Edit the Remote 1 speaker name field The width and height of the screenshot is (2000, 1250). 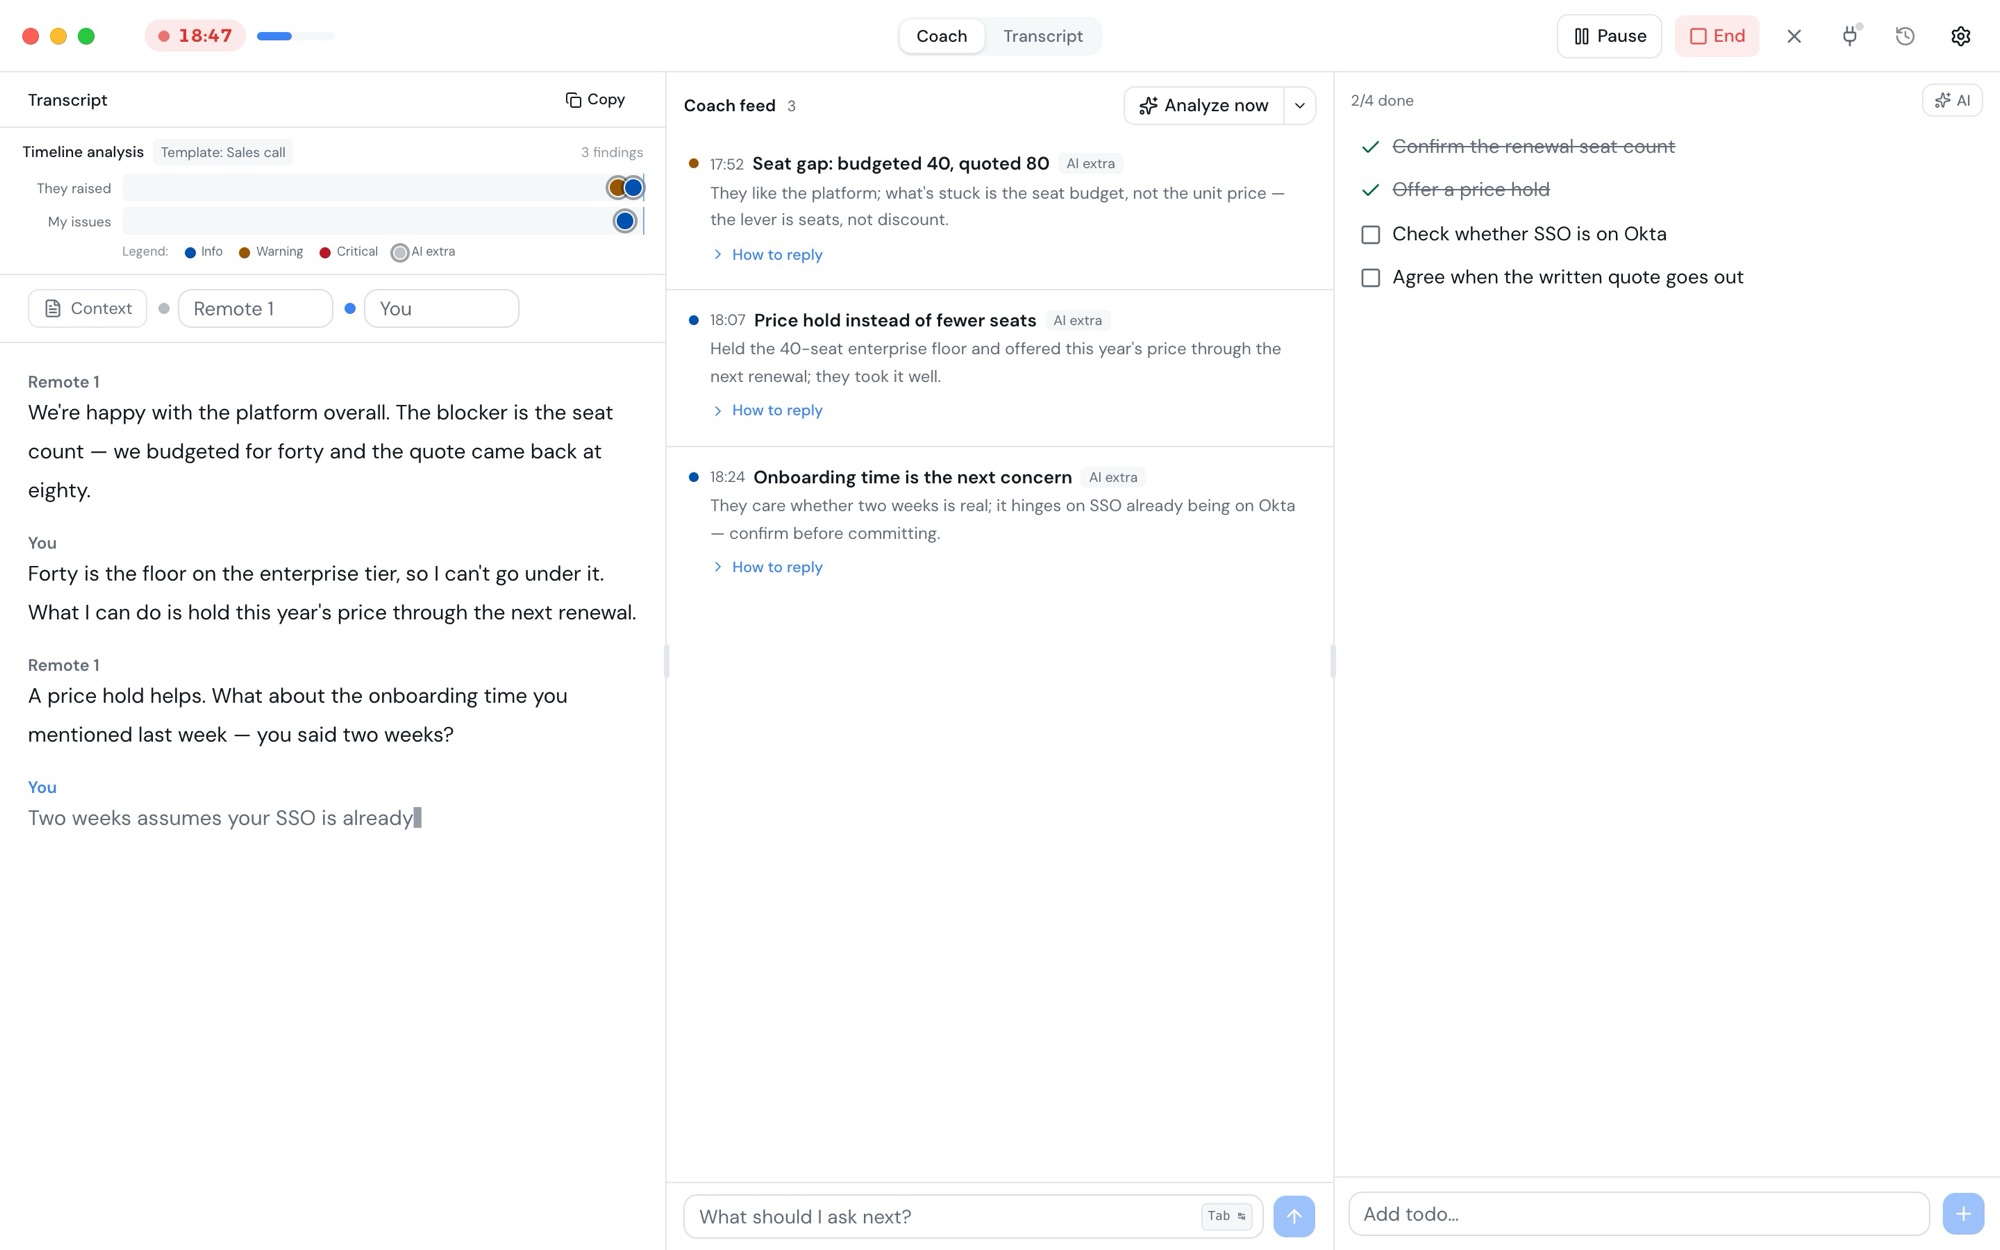tap(255, 308)
